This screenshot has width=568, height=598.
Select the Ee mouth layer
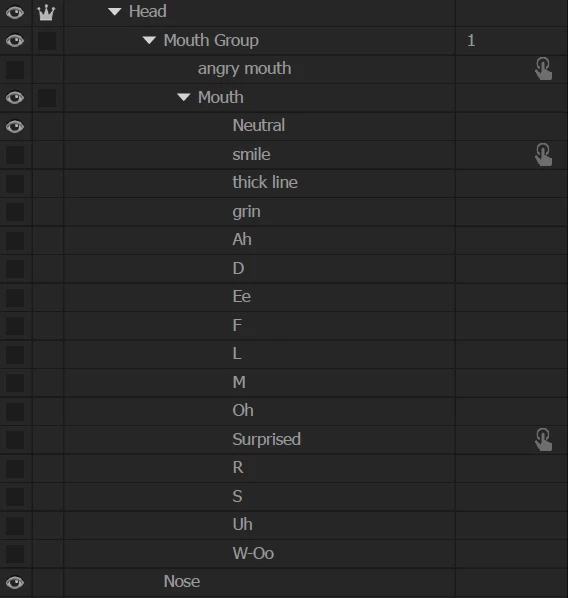pos(241,296)
